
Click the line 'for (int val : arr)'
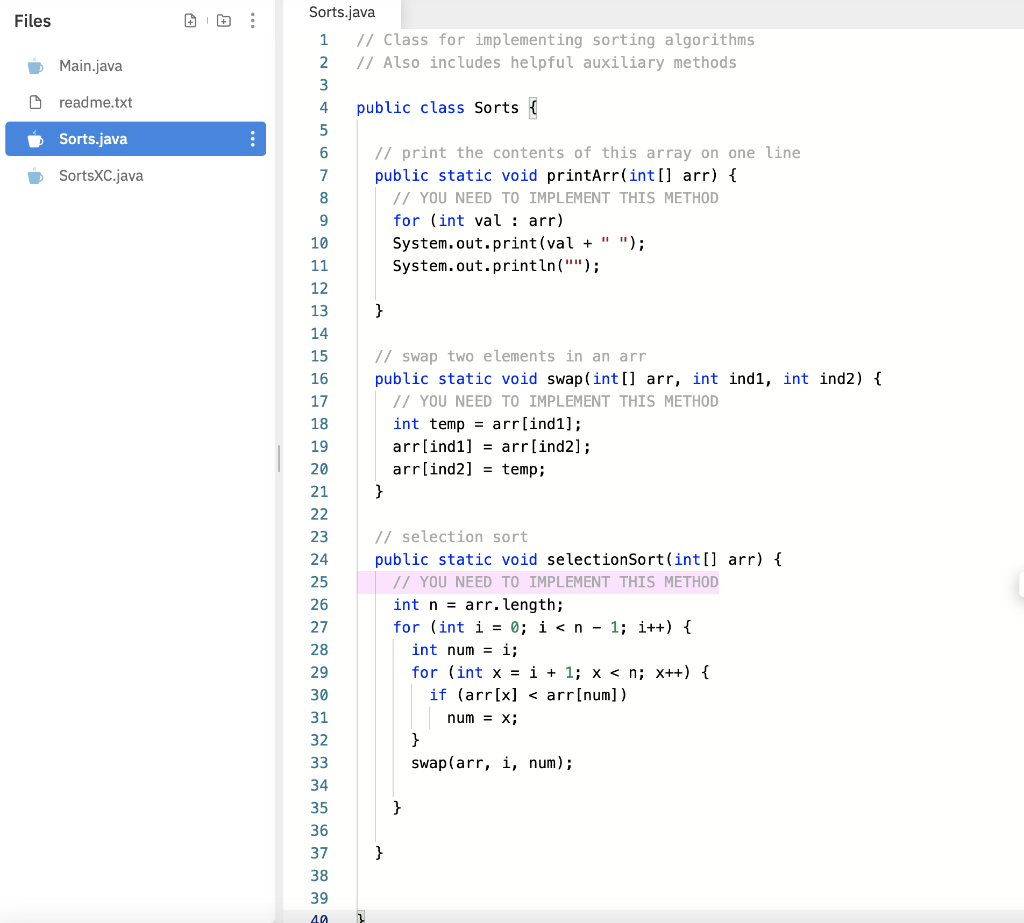(477, 221)
